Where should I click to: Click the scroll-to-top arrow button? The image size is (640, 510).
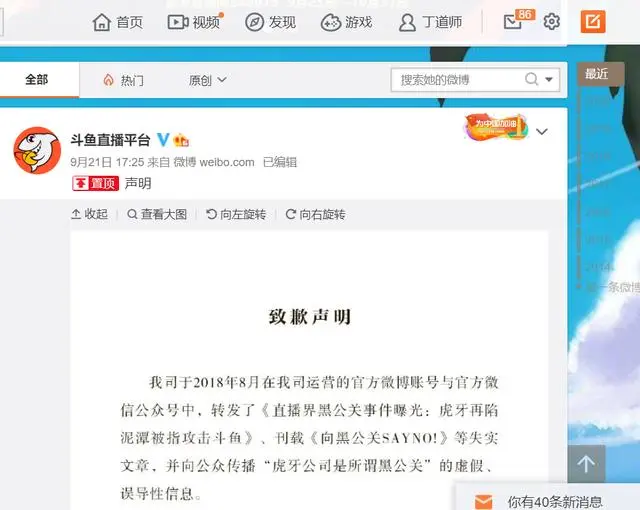(586, 464)
